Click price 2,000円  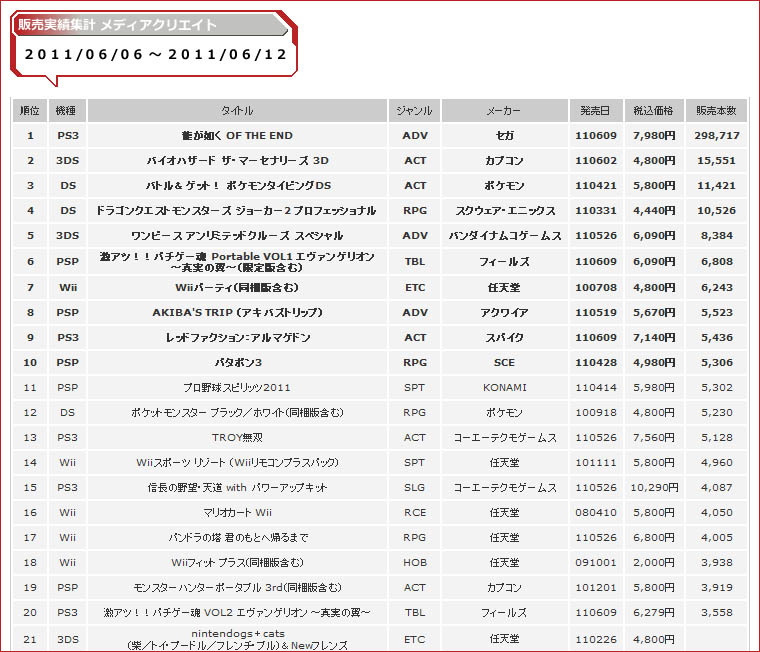pos(654,562)
